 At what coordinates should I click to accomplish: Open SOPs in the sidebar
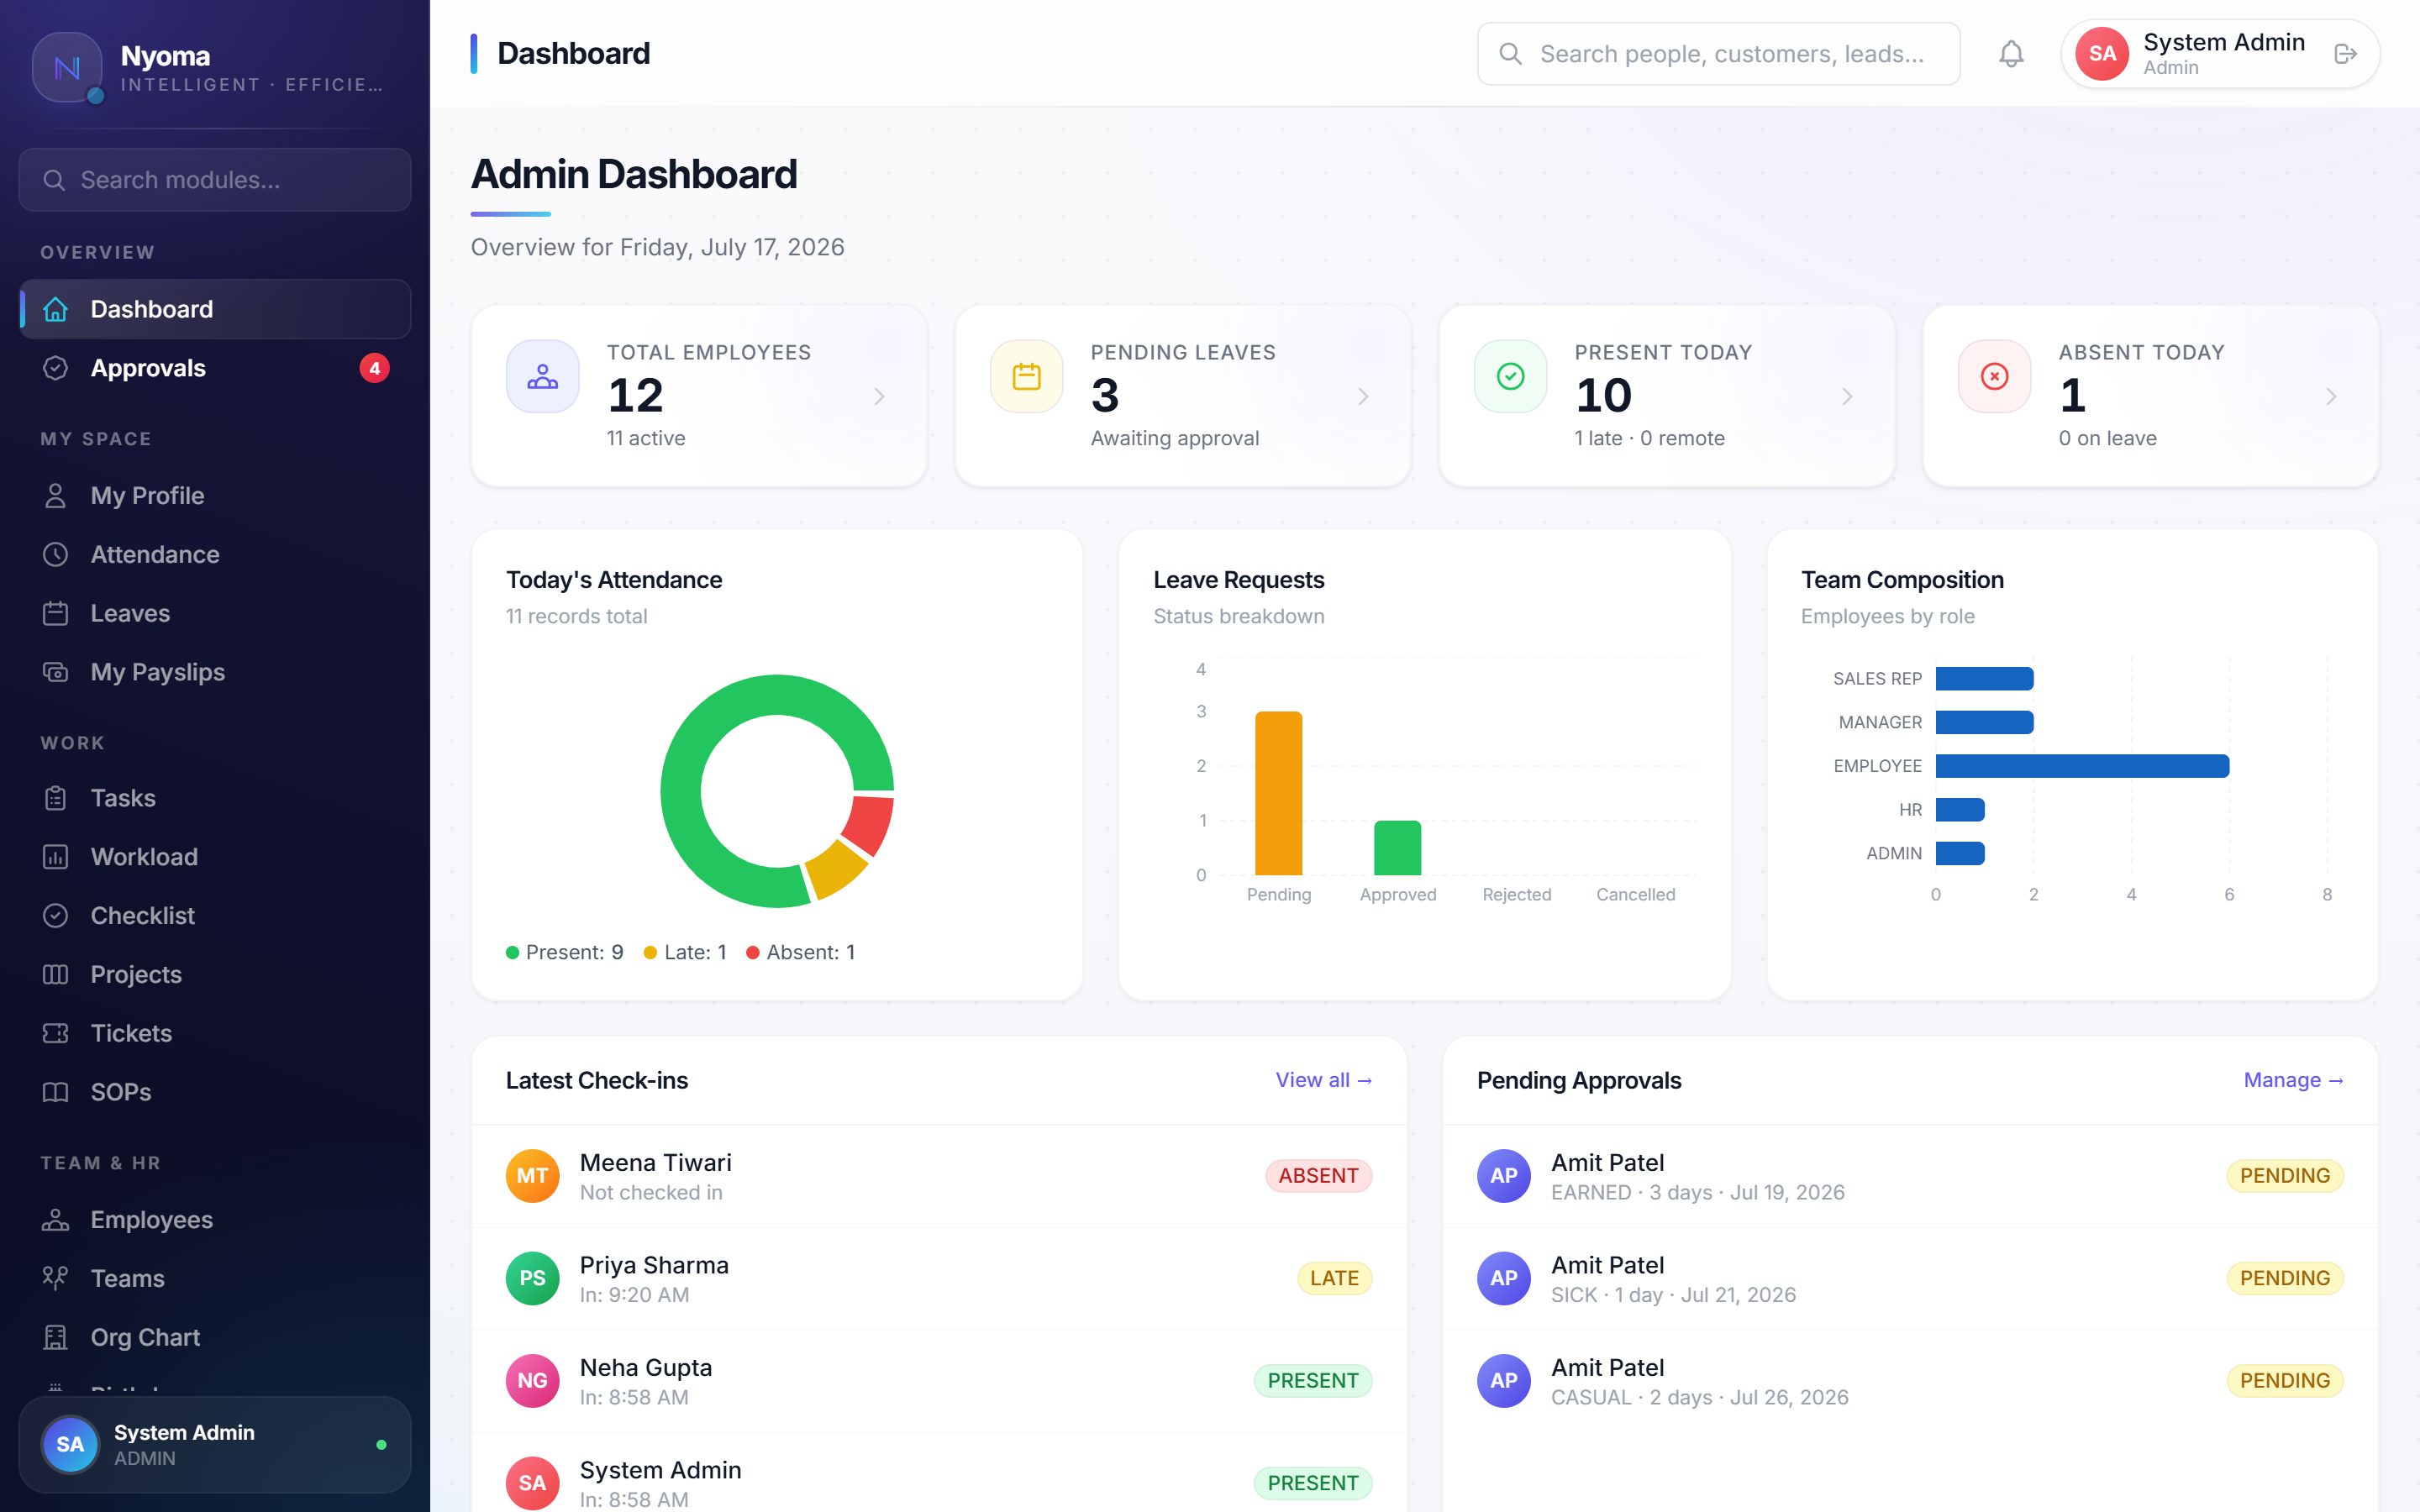(x=215, y=1092)
